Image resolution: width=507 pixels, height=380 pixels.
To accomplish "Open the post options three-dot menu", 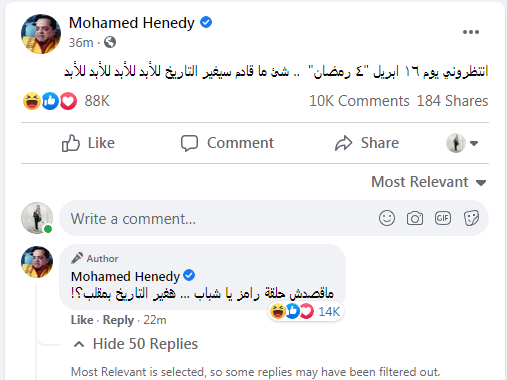I will [x=471, y=32].
